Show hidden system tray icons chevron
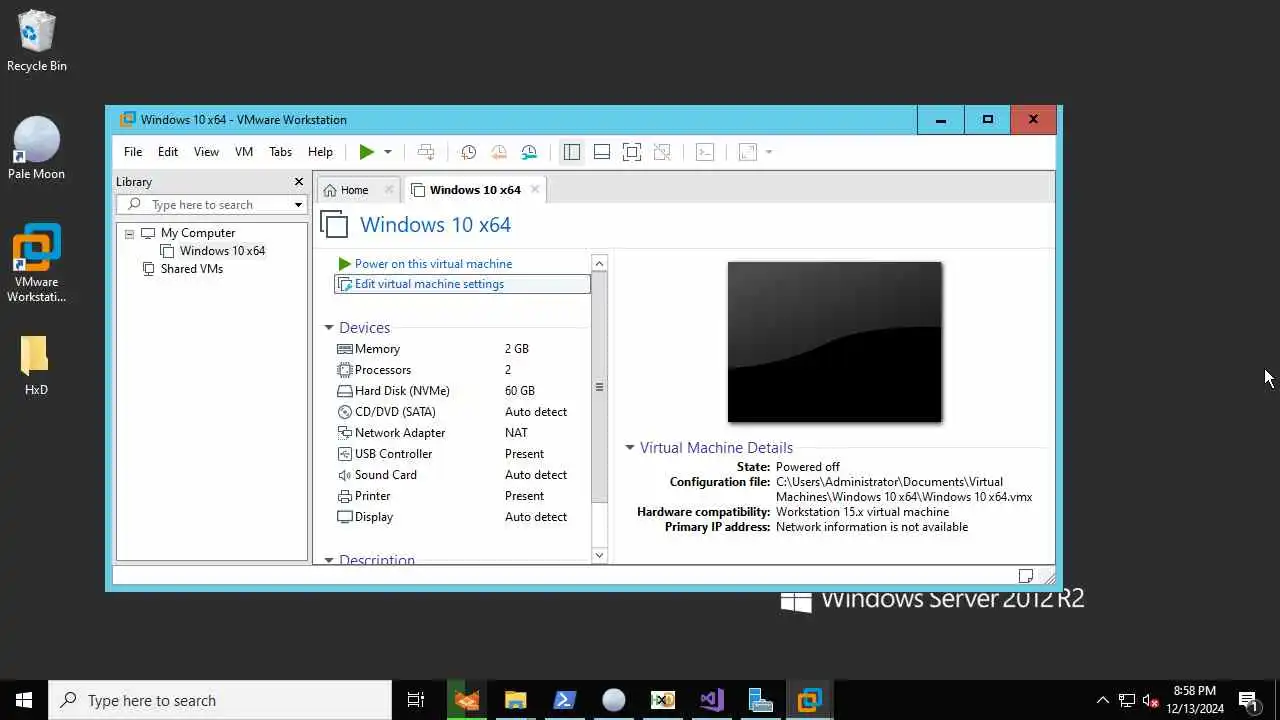This screenshot has width=1280, height=720. (x=1103, y=700)
